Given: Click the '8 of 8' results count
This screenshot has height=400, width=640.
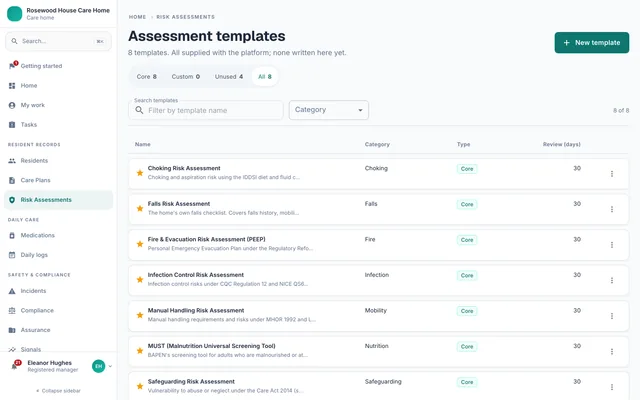Looking at the screenshot, I should click(621, 110).
